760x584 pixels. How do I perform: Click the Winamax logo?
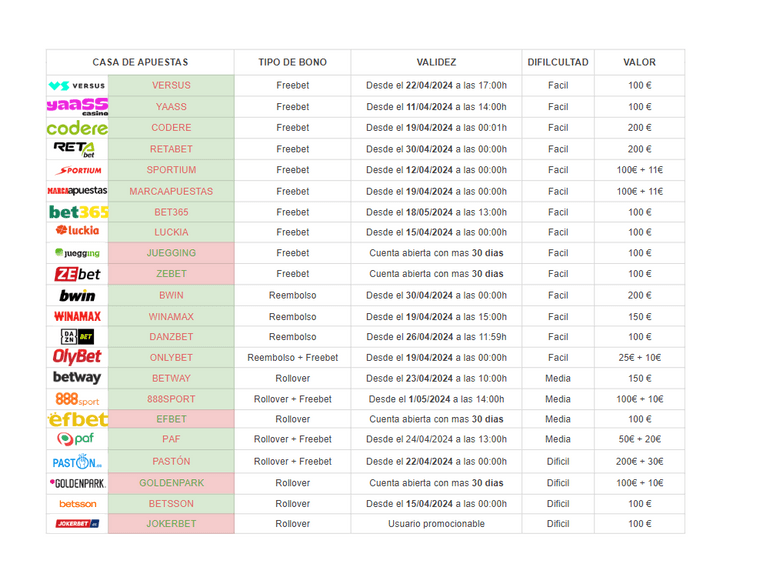coord(77,316)
